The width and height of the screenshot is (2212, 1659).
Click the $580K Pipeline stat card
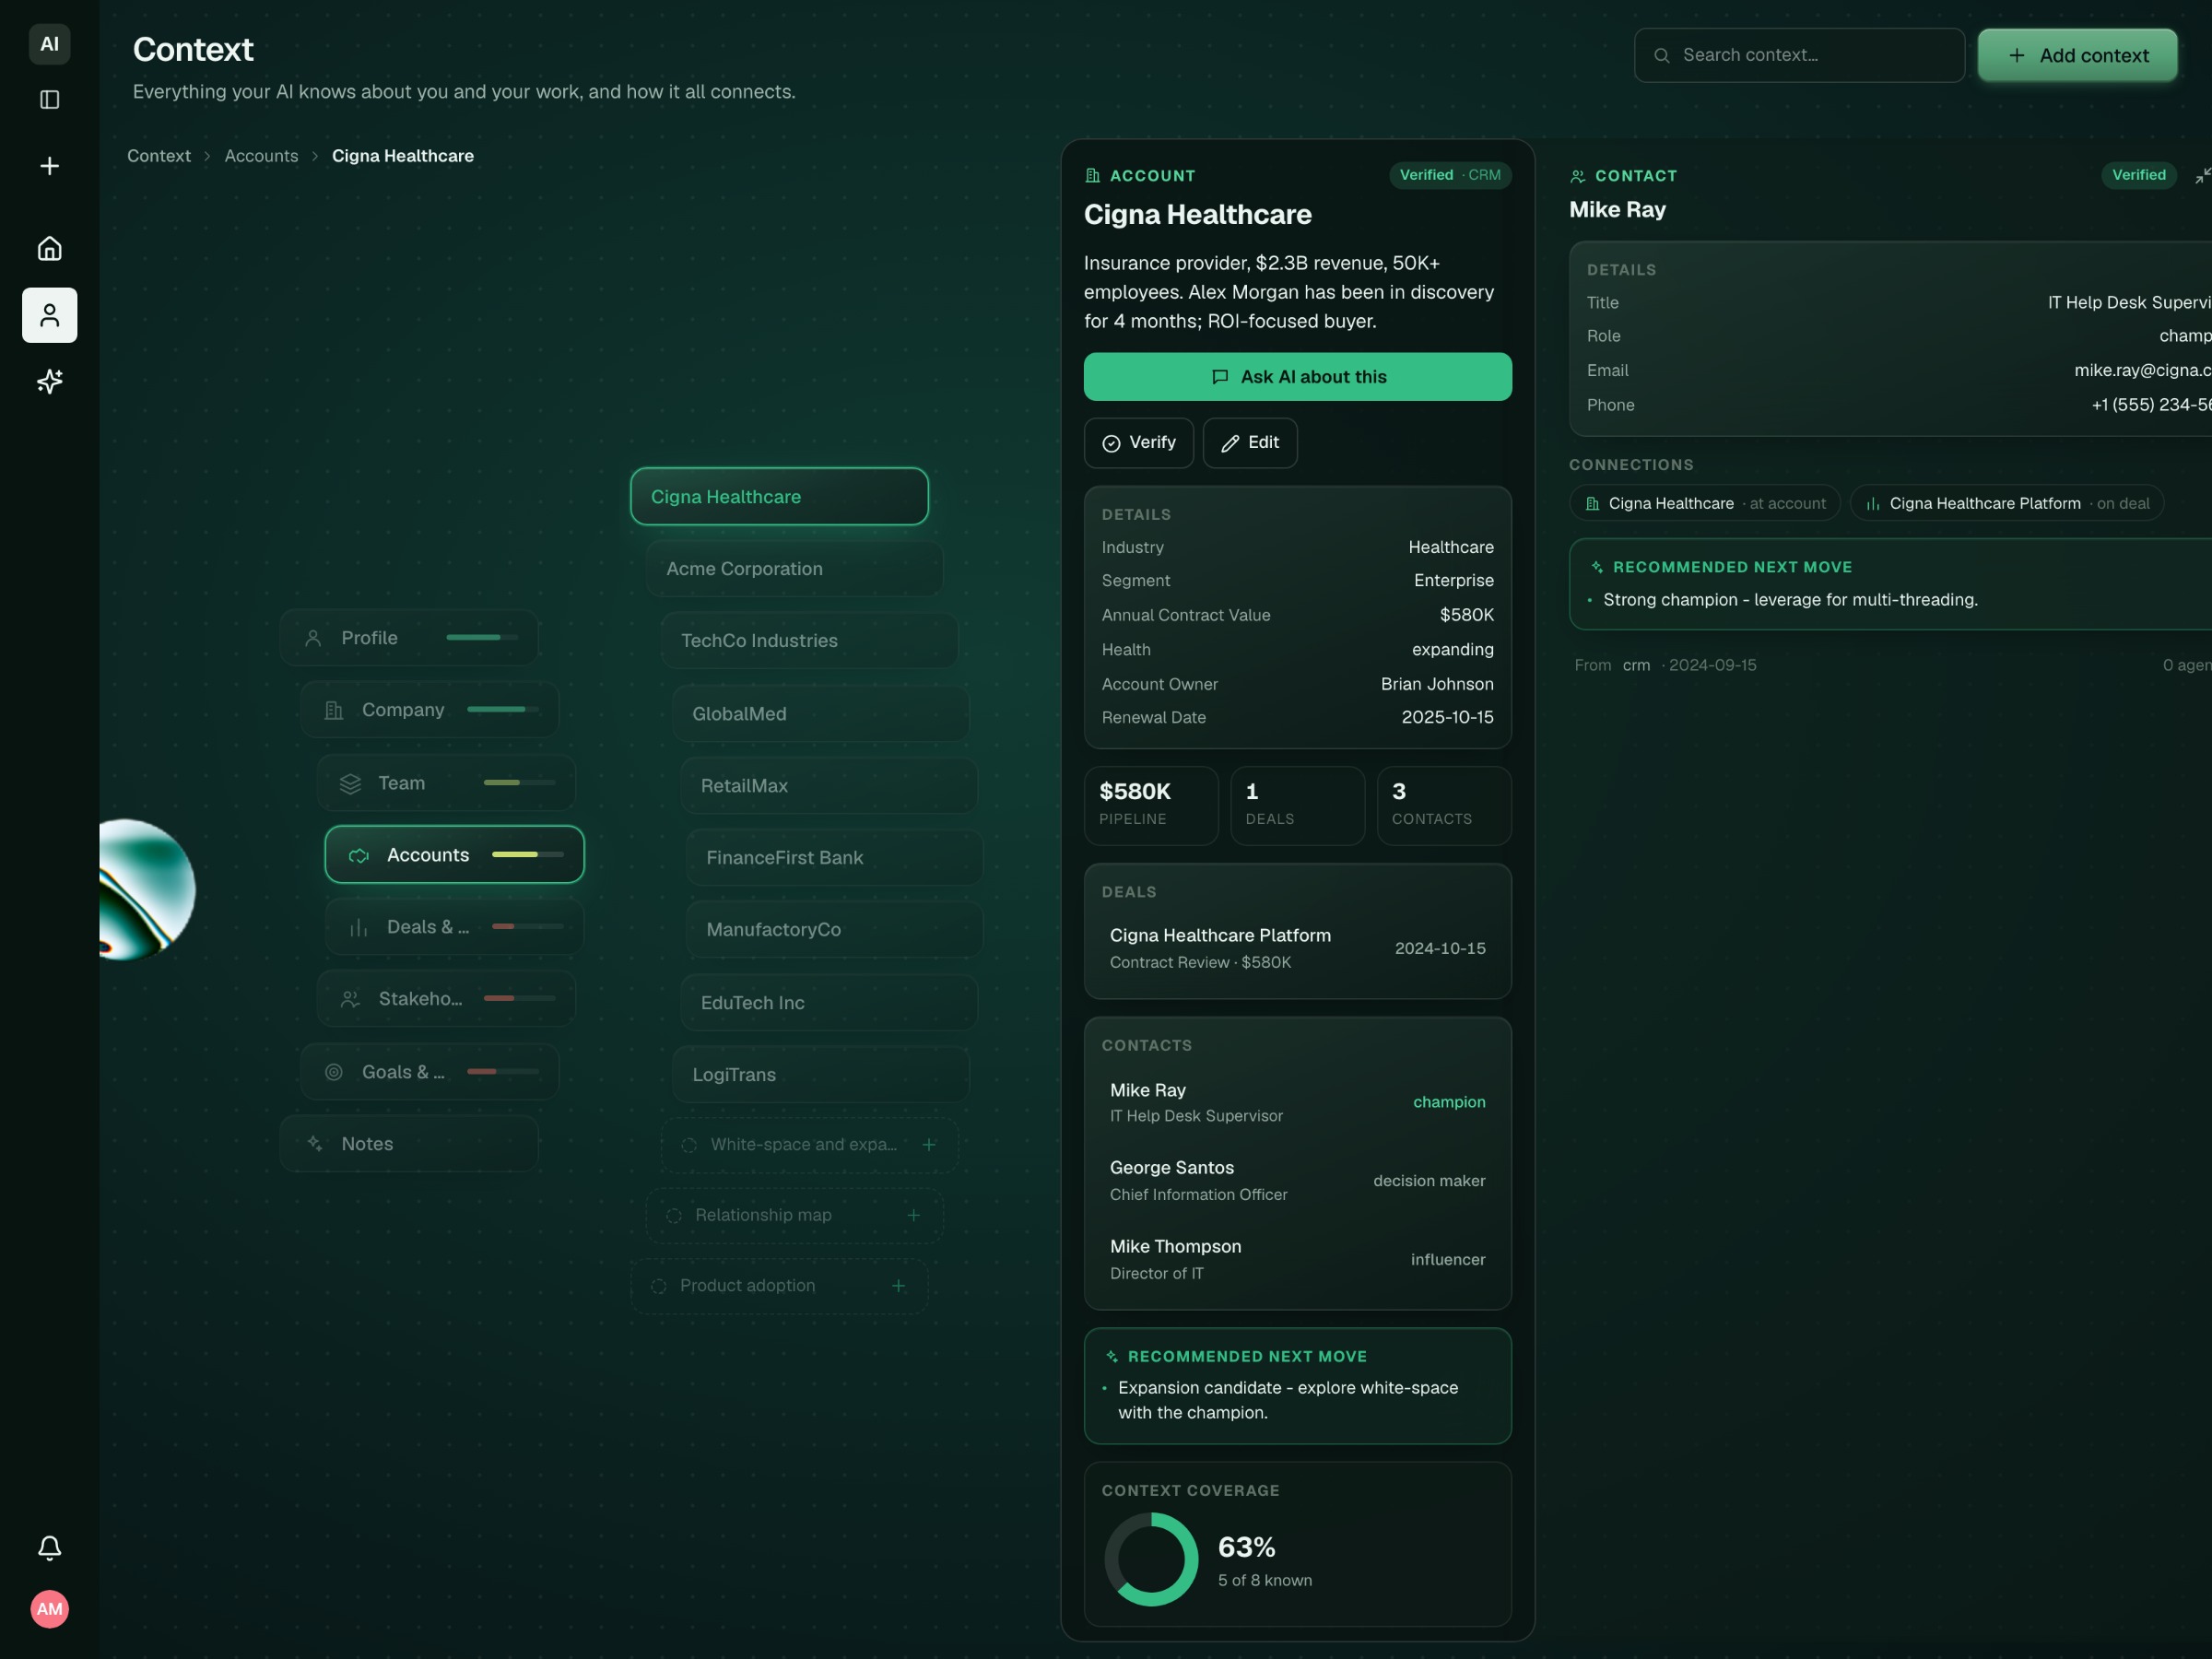click(x=1151, y=806)
